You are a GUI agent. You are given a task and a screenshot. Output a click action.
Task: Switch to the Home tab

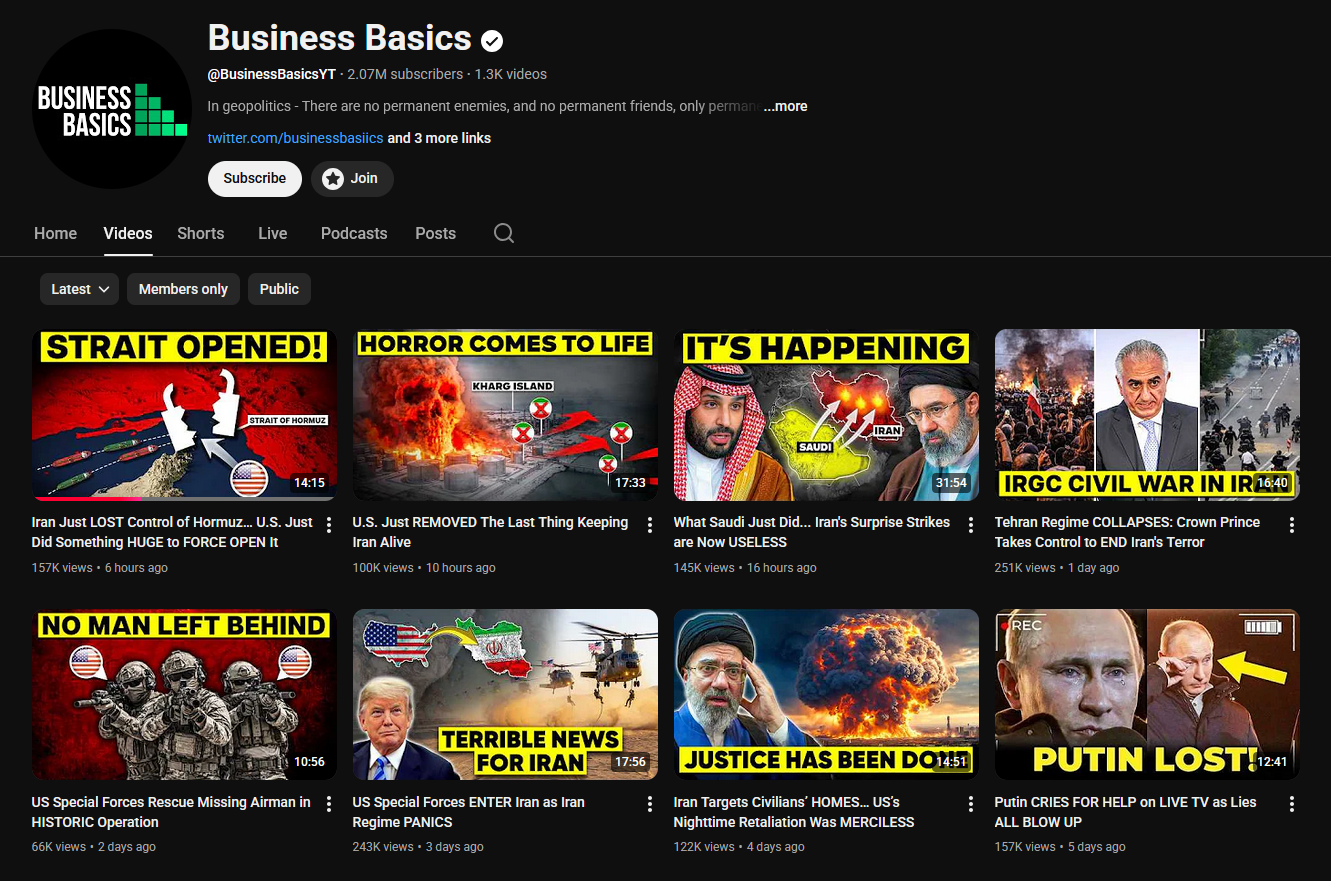[55, 233]
